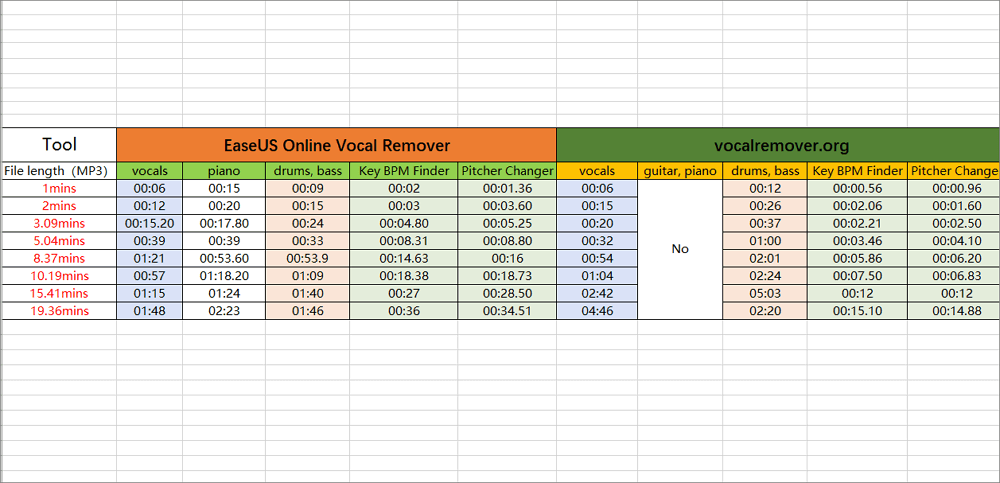Click the piano time cell "01:18.20"
The width and height of the screenshot is (1000, 483).
click(x=224, y=276)
